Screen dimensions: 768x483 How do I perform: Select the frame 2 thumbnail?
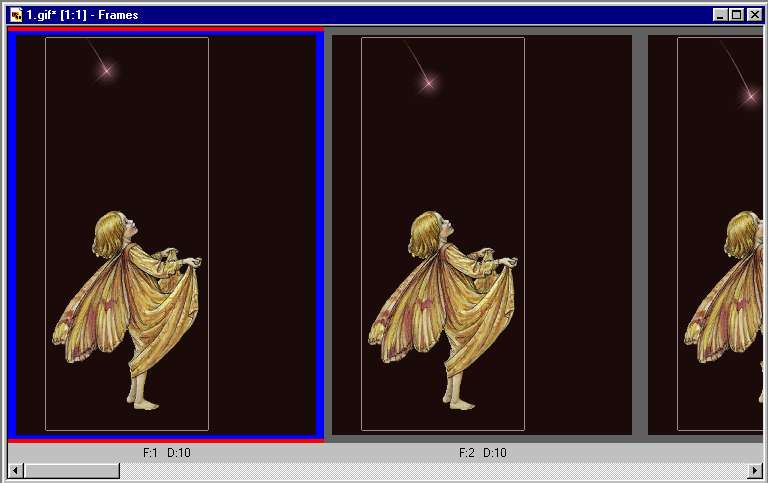pos(482,235)
